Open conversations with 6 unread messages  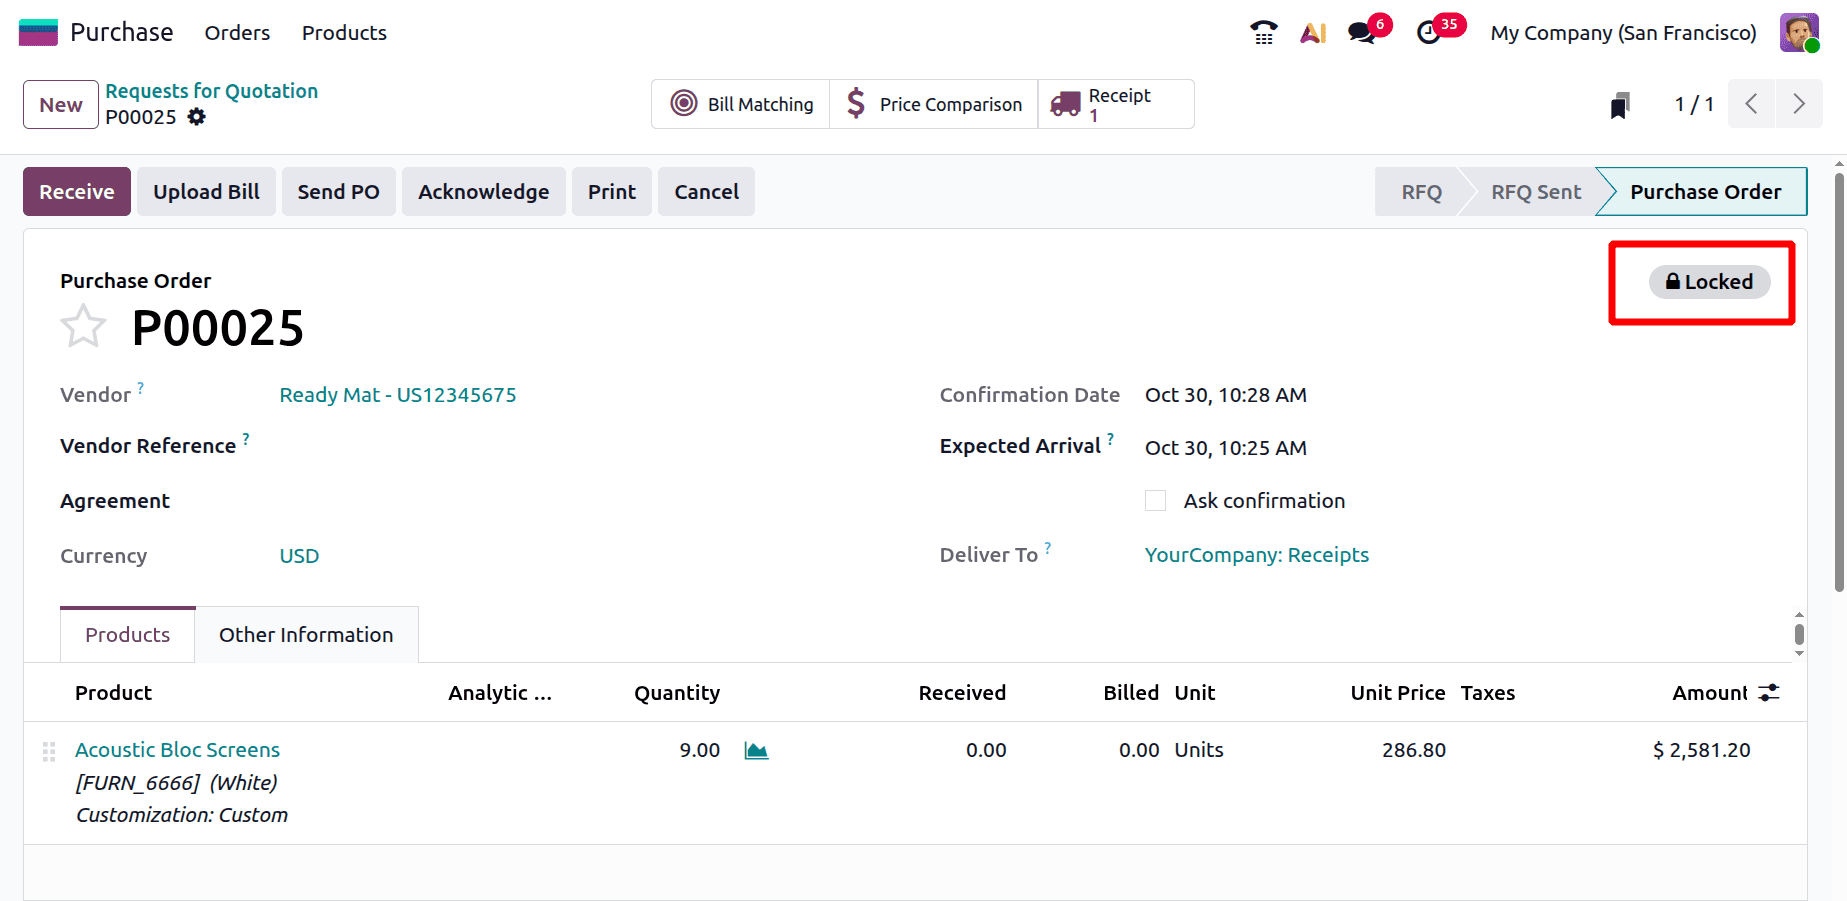[1360, 32]
